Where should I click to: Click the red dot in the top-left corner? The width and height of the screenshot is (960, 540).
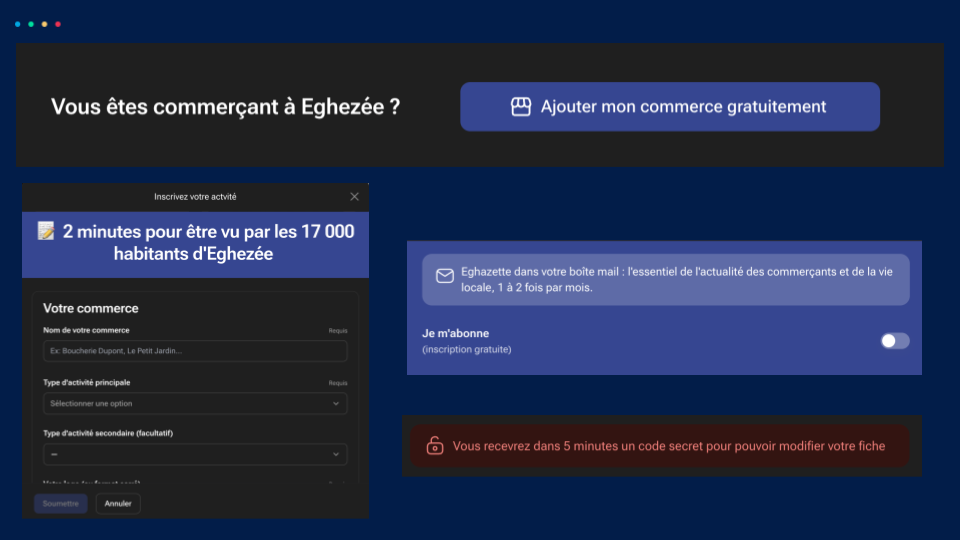57,24
